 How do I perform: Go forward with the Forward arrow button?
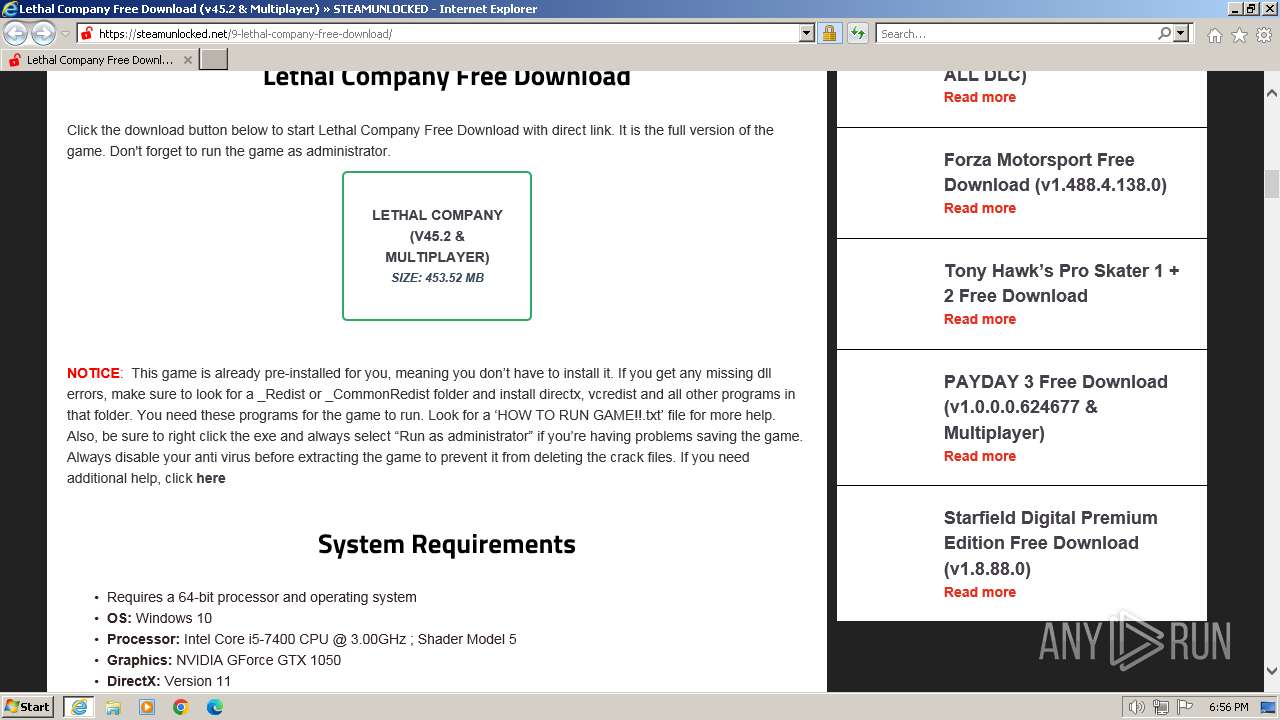[43, 33]
